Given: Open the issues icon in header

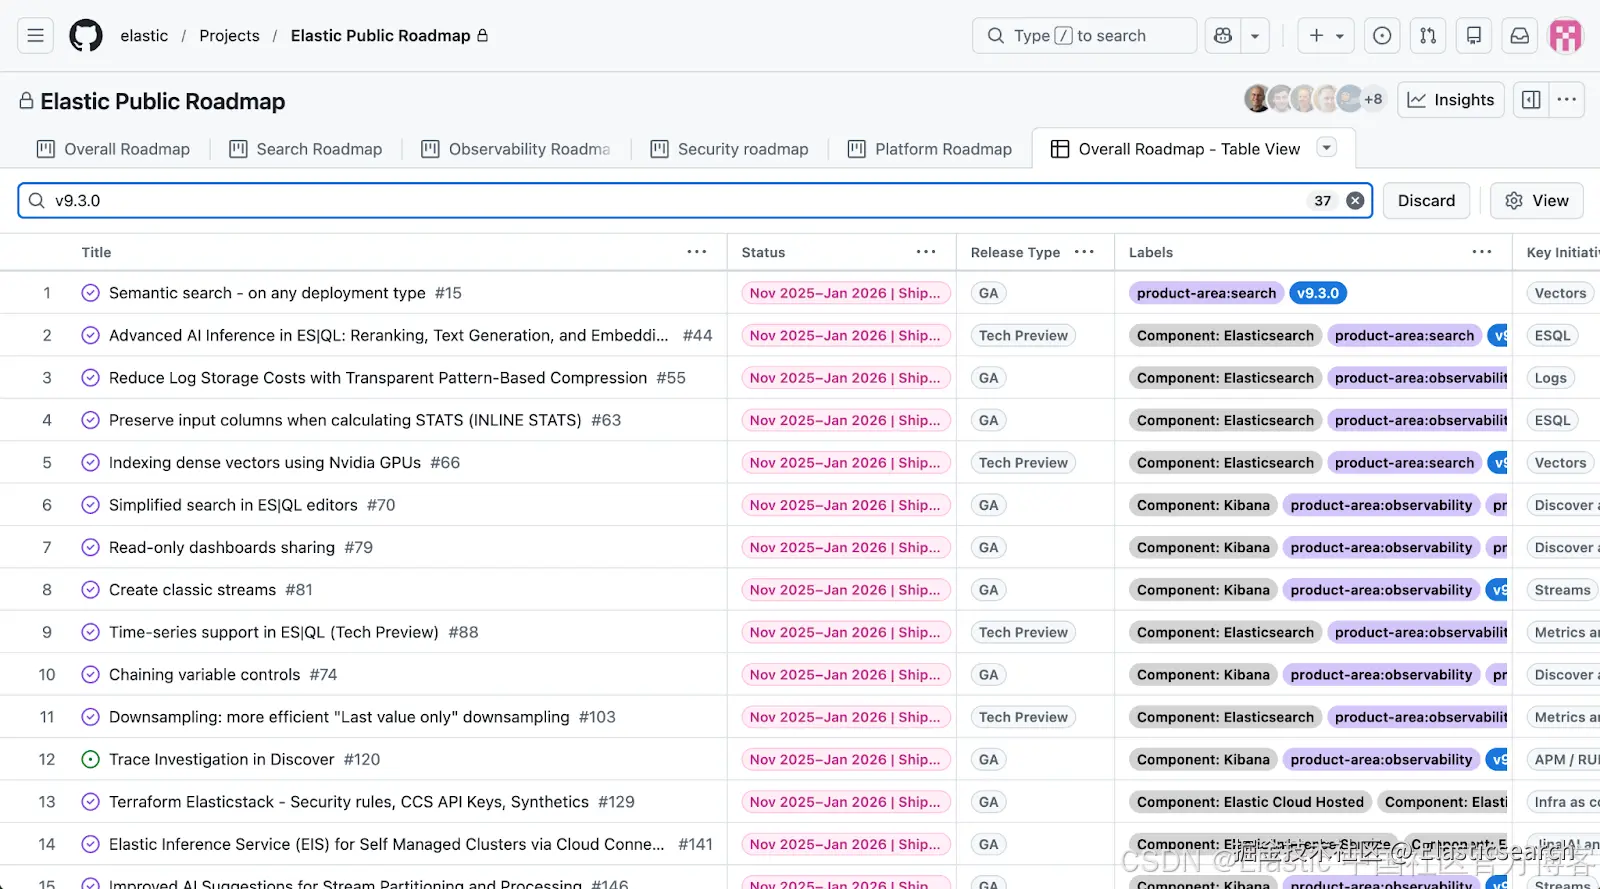Looking at the screenshot, I should [1382, 36].
